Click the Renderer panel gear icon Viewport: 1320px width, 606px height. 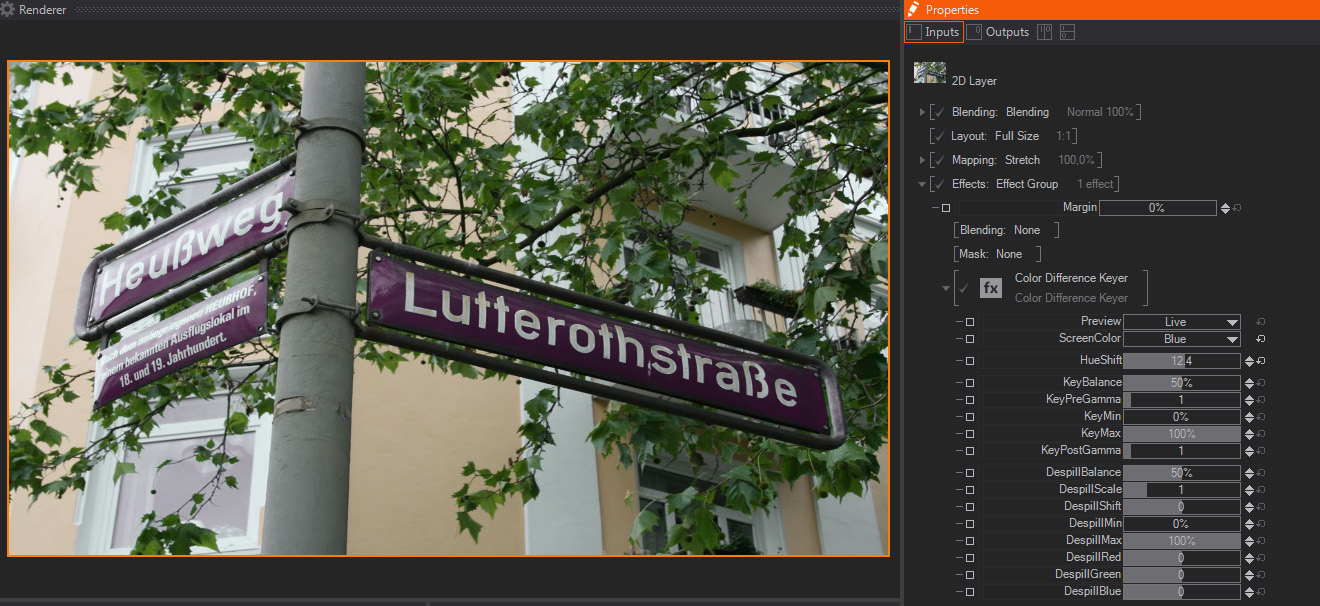pyautogui.click(x=8, y=10)
